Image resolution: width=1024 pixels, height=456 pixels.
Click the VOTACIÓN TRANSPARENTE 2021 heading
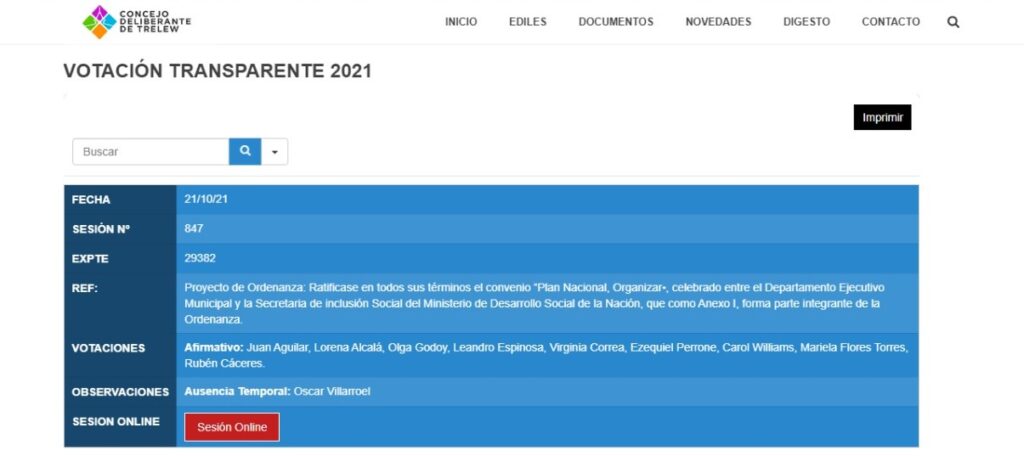pyautogui.click(x=217, y=71)
